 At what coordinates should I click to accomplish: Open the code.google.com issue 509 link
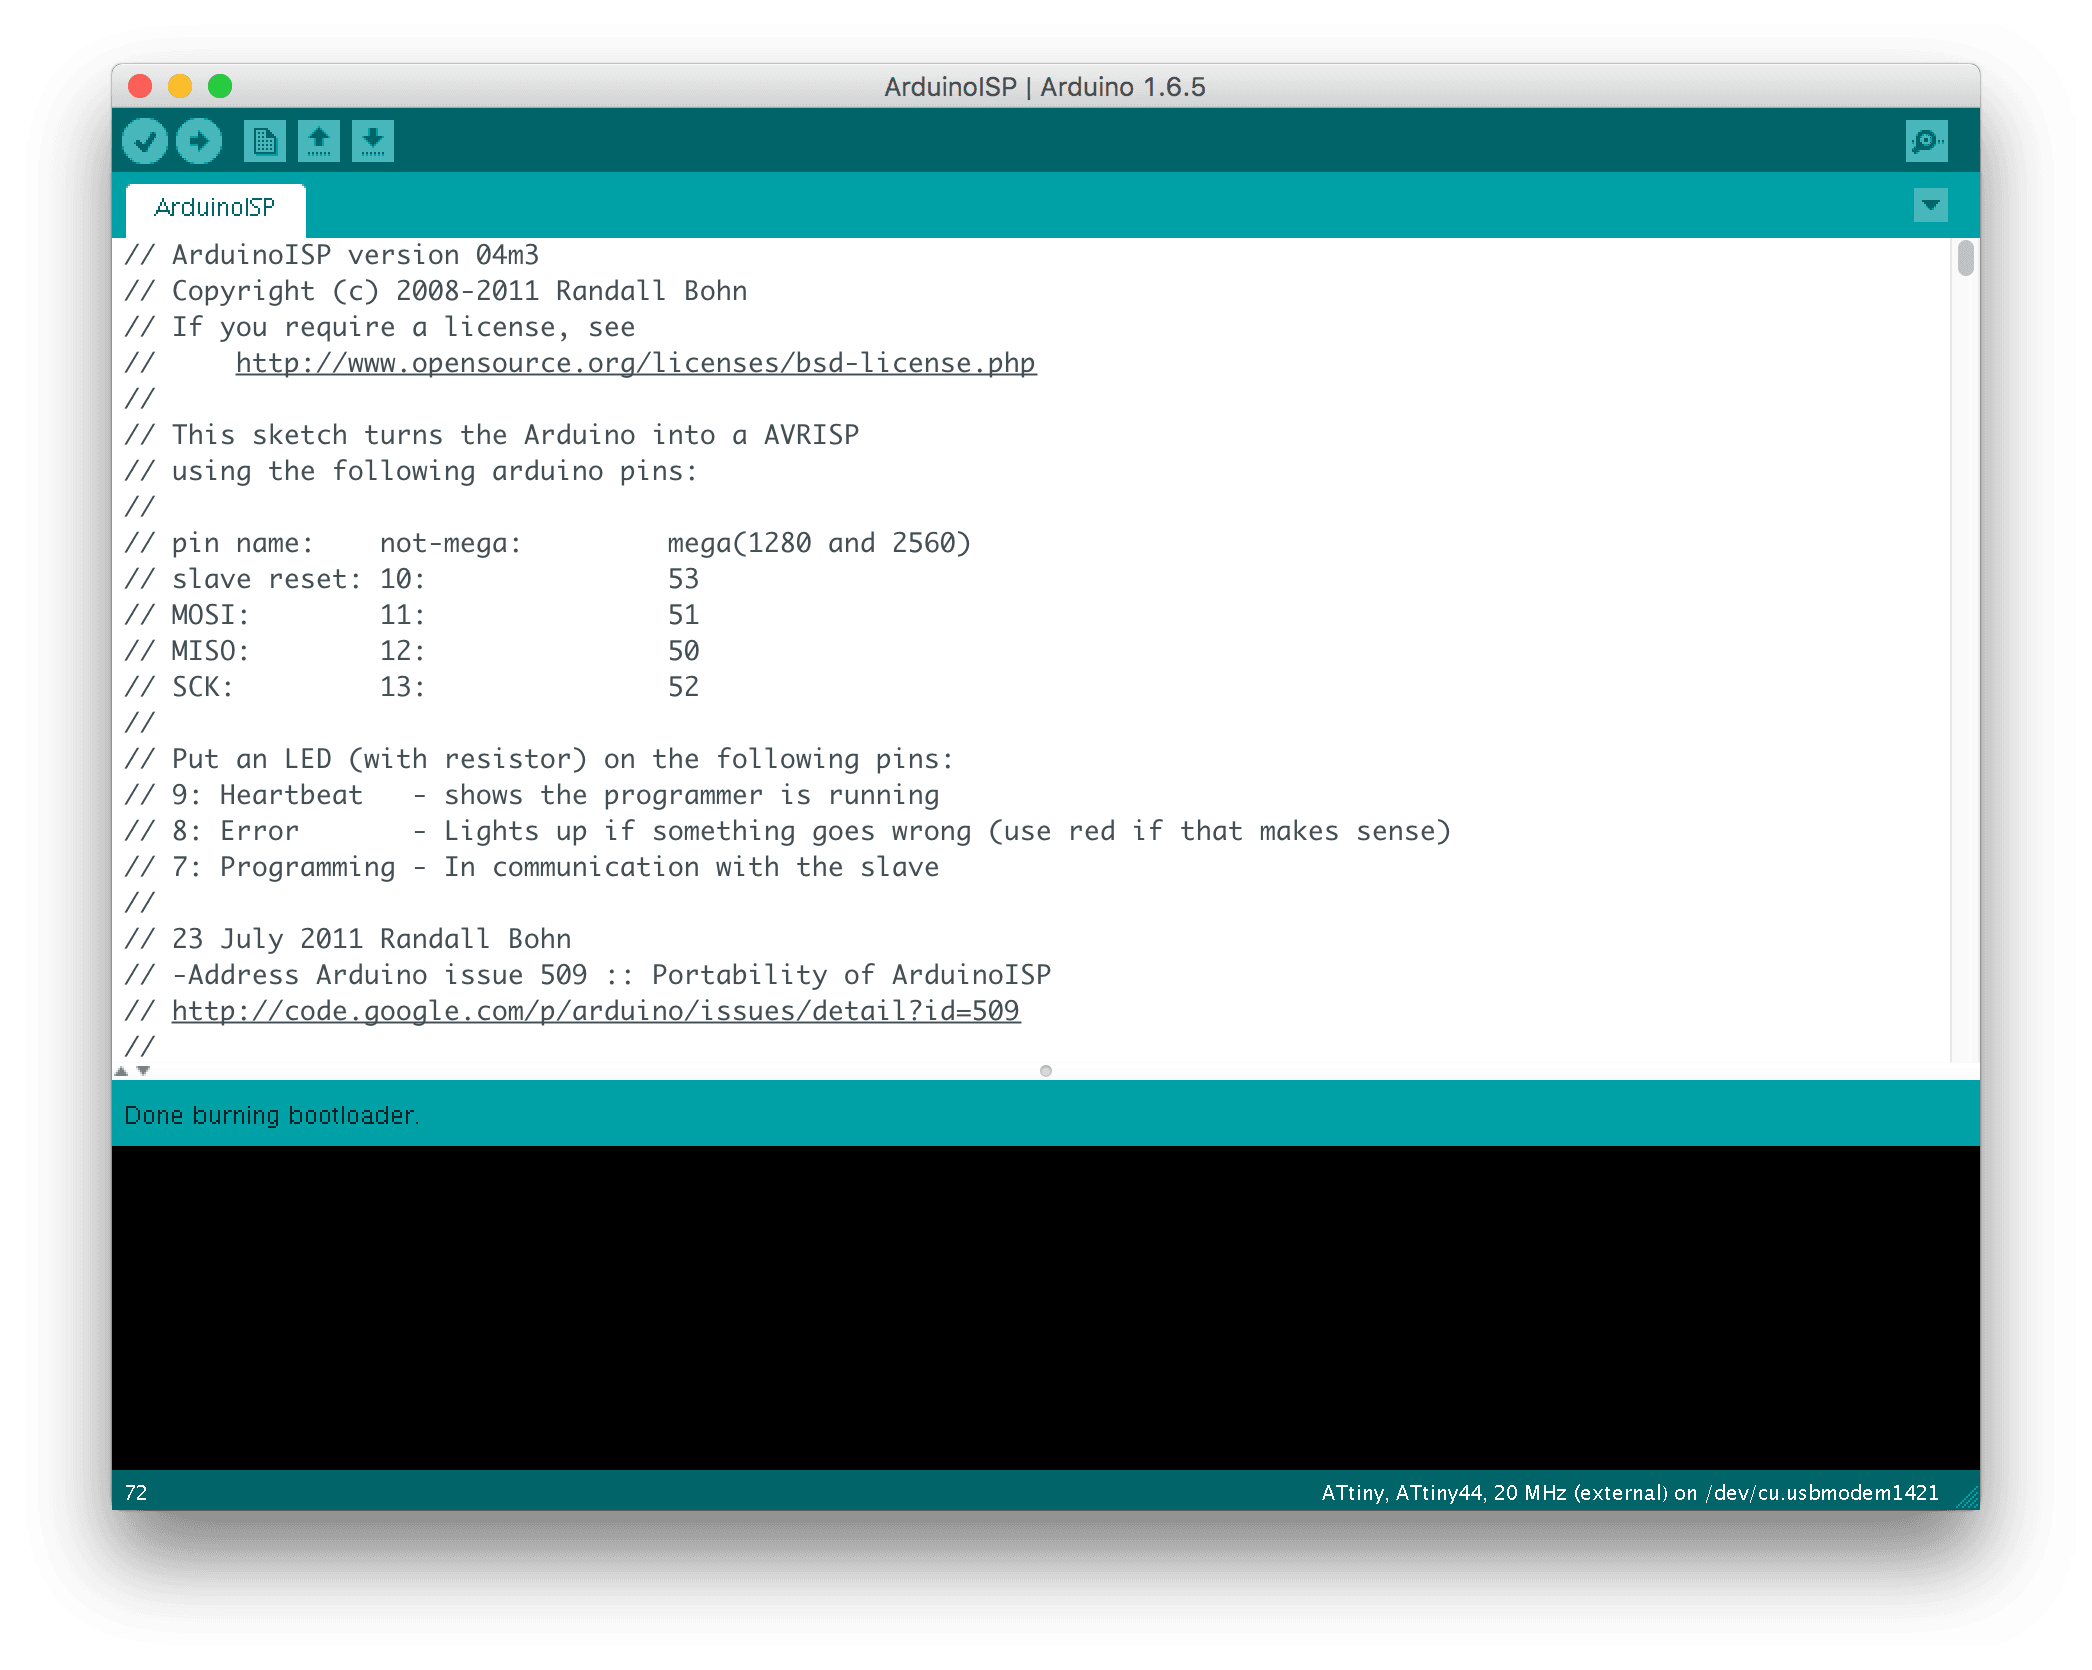click(x=596, y=1011)
